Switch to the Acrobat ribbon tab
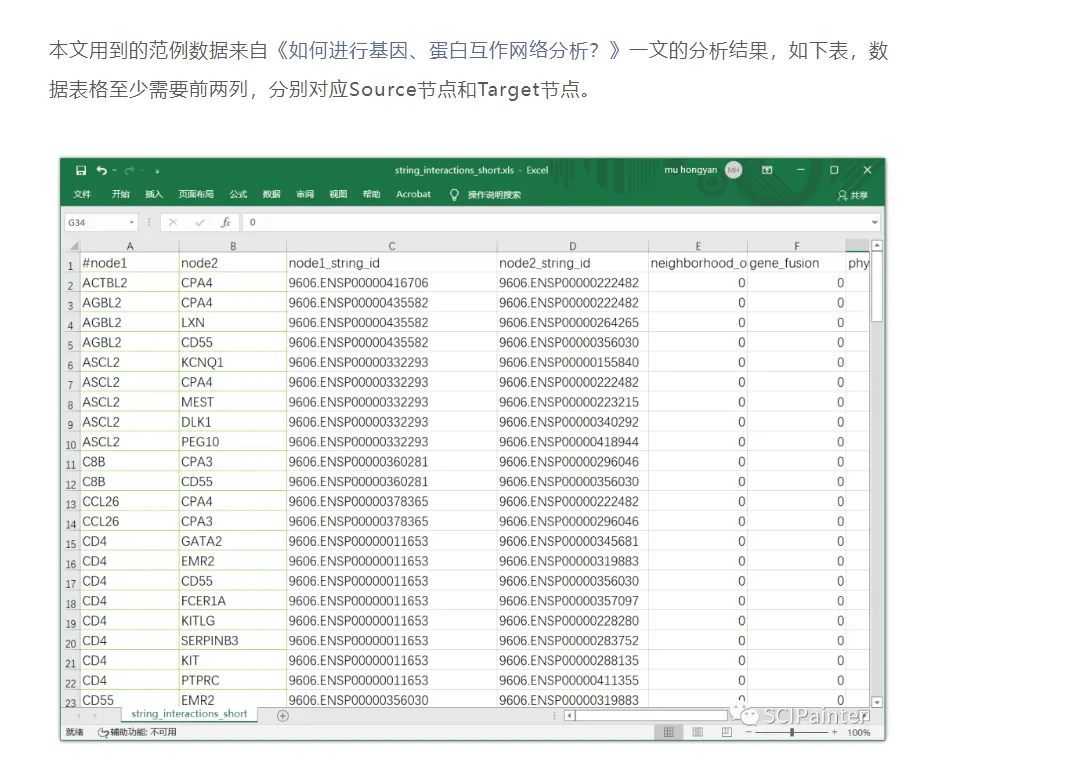The width and height of the screenshot is (1065, 771). pyautogui.click(x=414, y=194)
